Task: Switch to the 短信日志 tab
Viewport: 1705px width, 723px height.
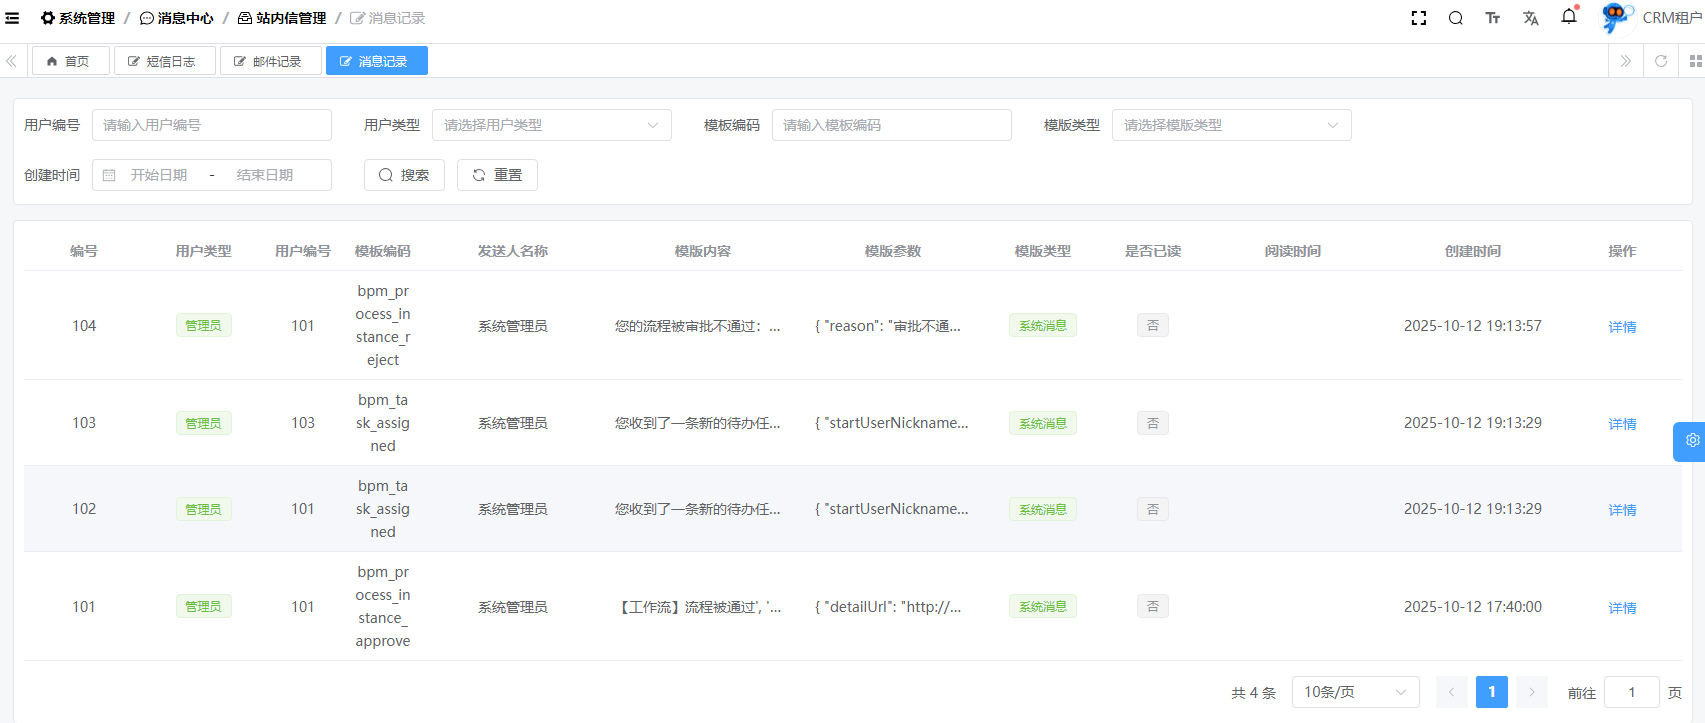Action: [x=164, y=61]
